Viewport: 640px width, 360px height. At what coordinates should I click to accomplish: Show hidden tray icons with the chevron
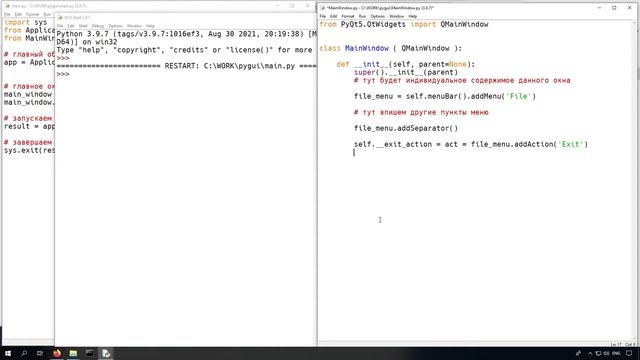(590, 353)
